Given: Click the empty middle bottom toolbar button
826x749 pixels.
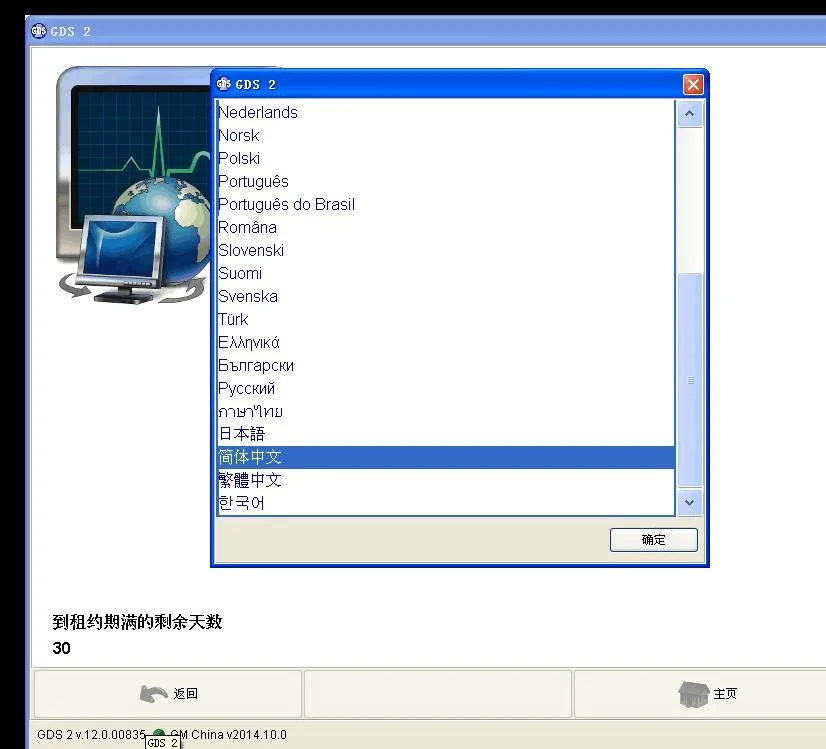Looking at the screenshot, I should tap(437, 693).
